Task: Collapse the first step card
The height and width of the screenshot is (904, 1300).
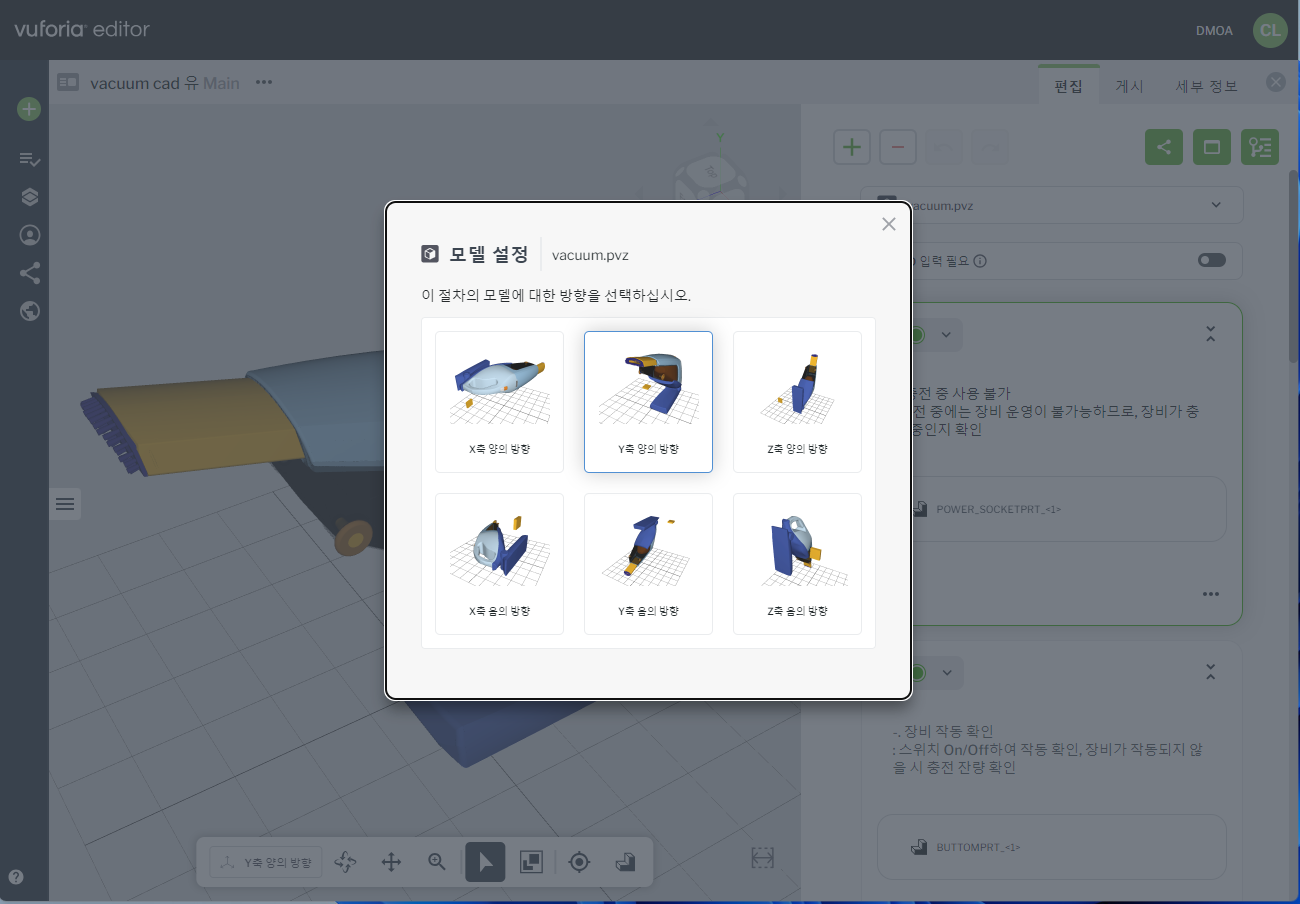Action: [1210, 334]
